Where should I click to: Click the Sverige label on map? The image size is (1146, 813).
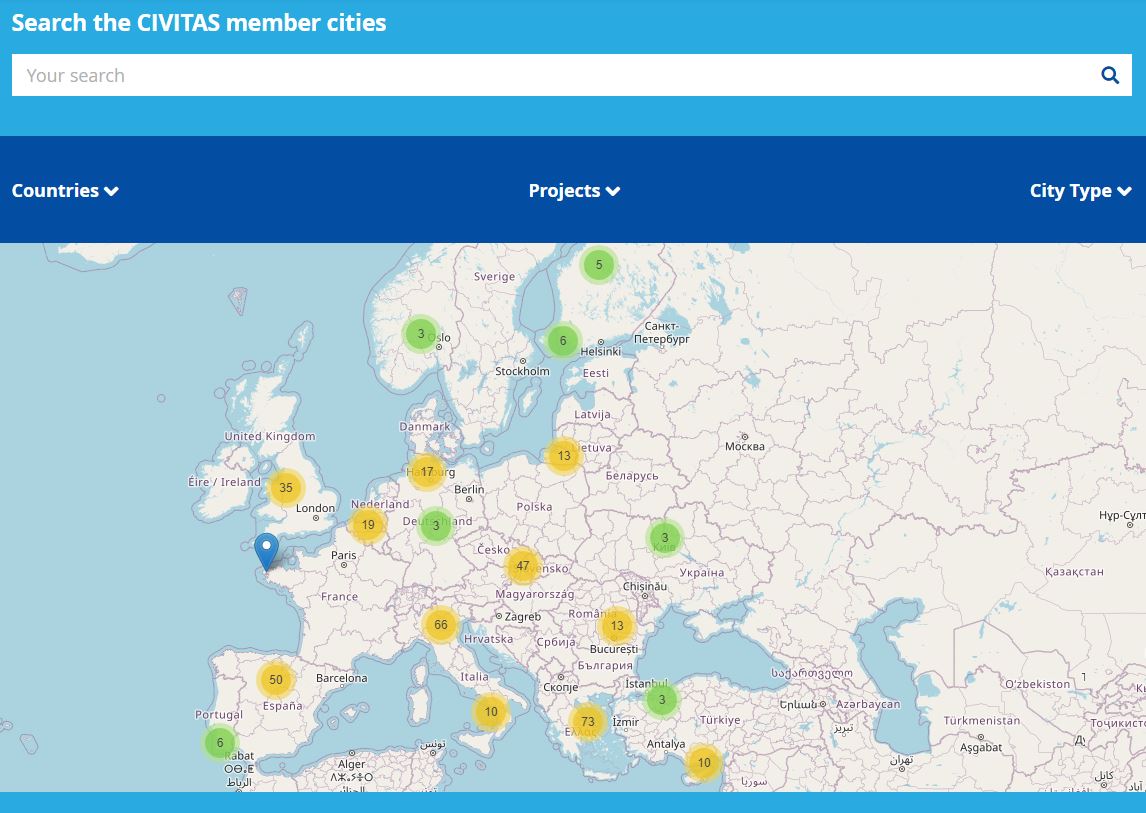click(494, 276)
